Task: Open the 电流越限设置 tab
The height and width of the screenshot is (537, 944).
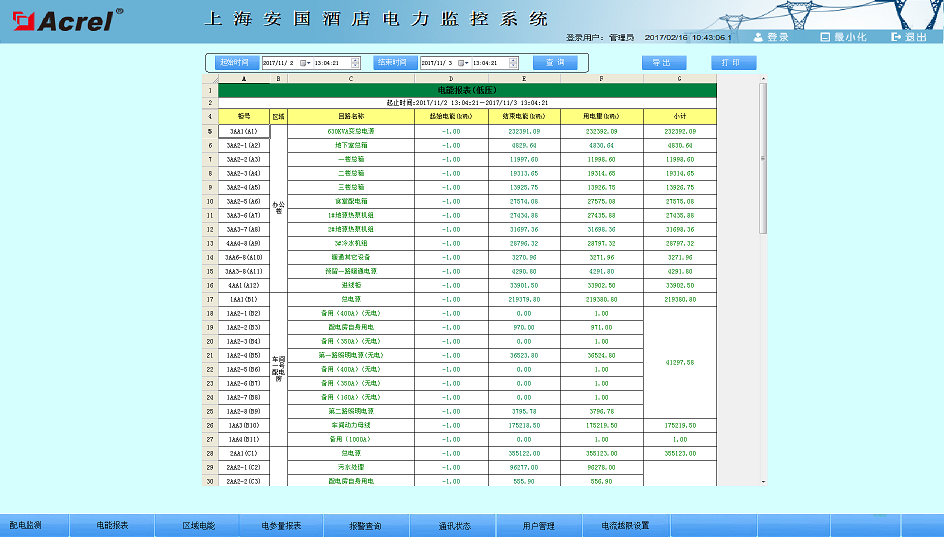Action: (625, 525)
